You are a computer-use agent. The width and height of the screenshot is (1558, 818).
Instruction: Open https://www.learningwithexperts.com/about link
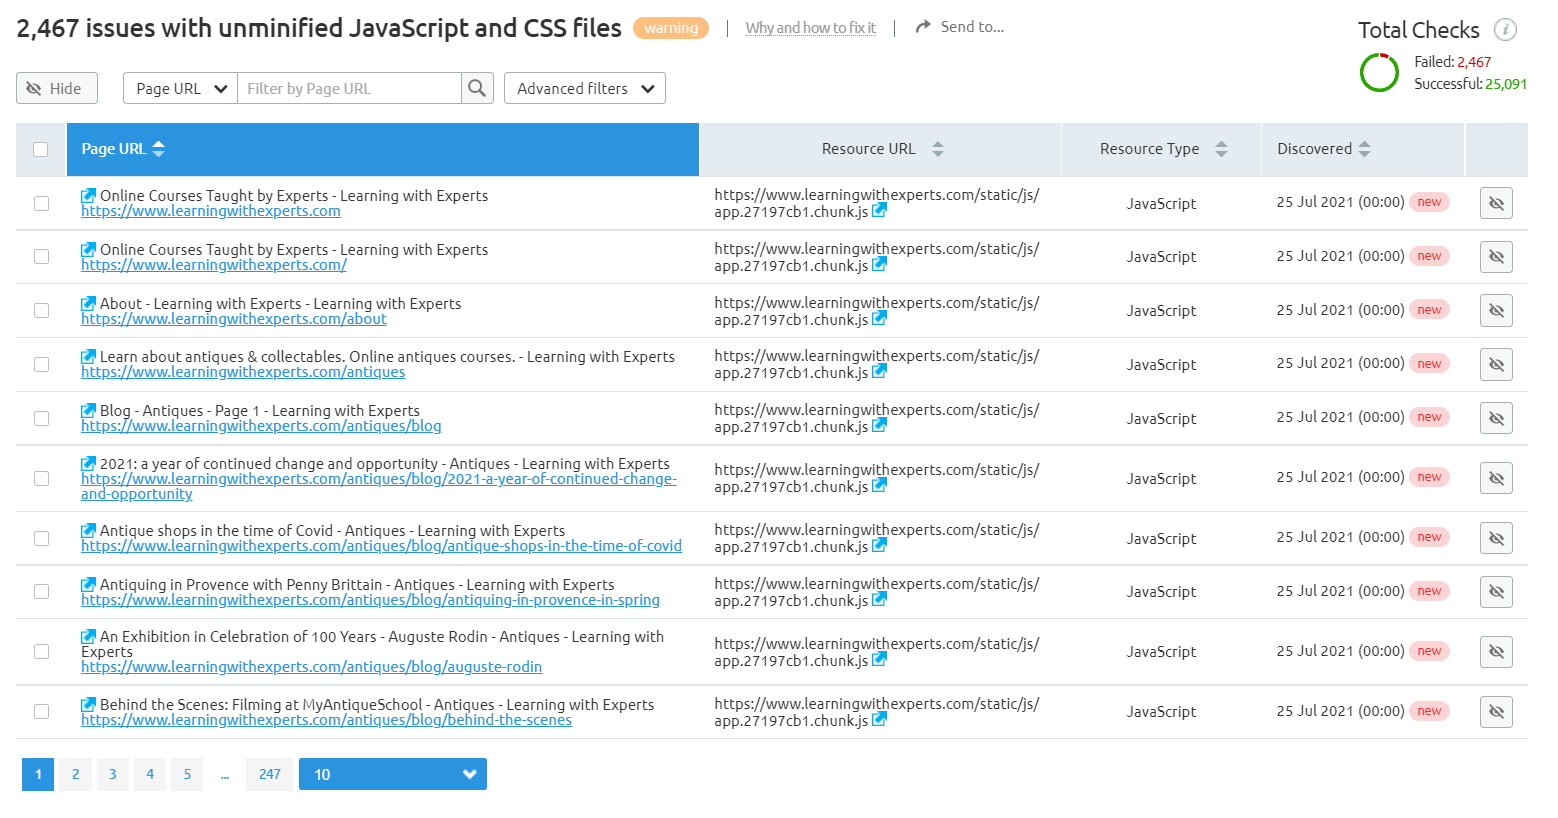tap(234, 319)
